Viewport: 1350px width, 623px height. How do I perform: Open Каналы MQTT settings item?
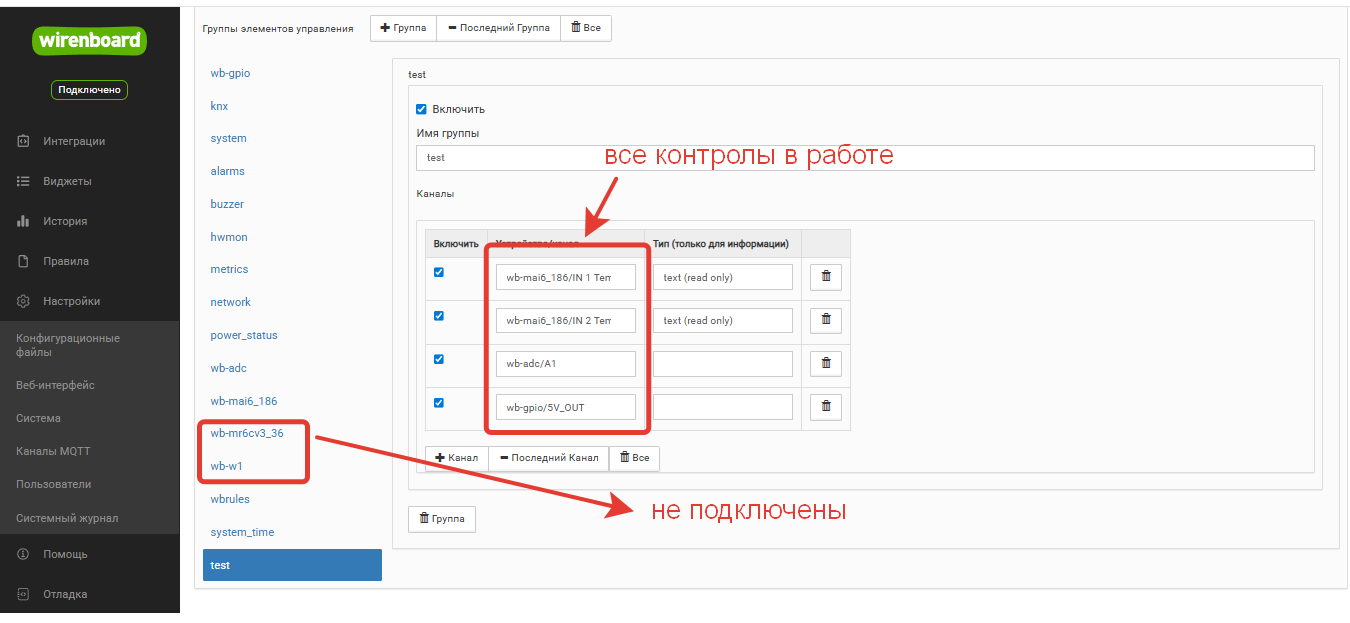[53, 451]
